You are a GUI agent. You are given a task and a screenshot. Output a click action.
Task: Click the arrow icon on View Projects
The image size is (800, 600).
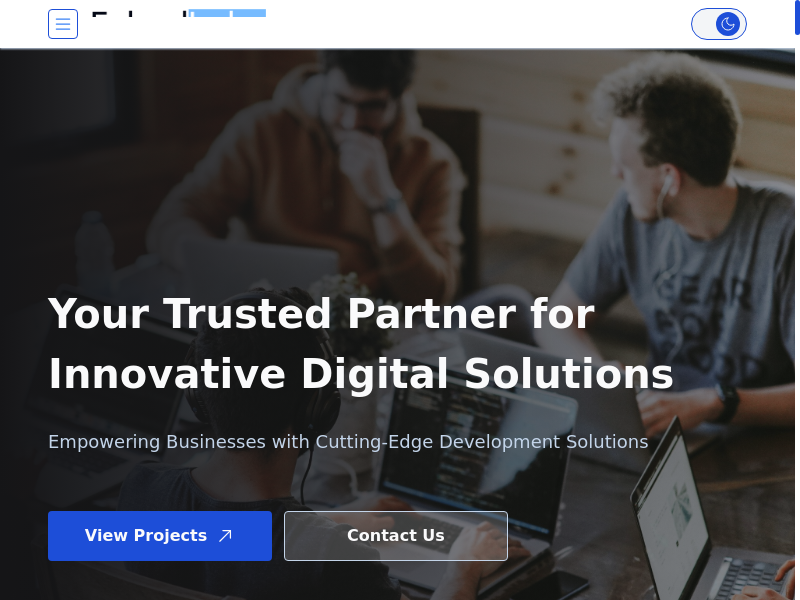[225, 536]
